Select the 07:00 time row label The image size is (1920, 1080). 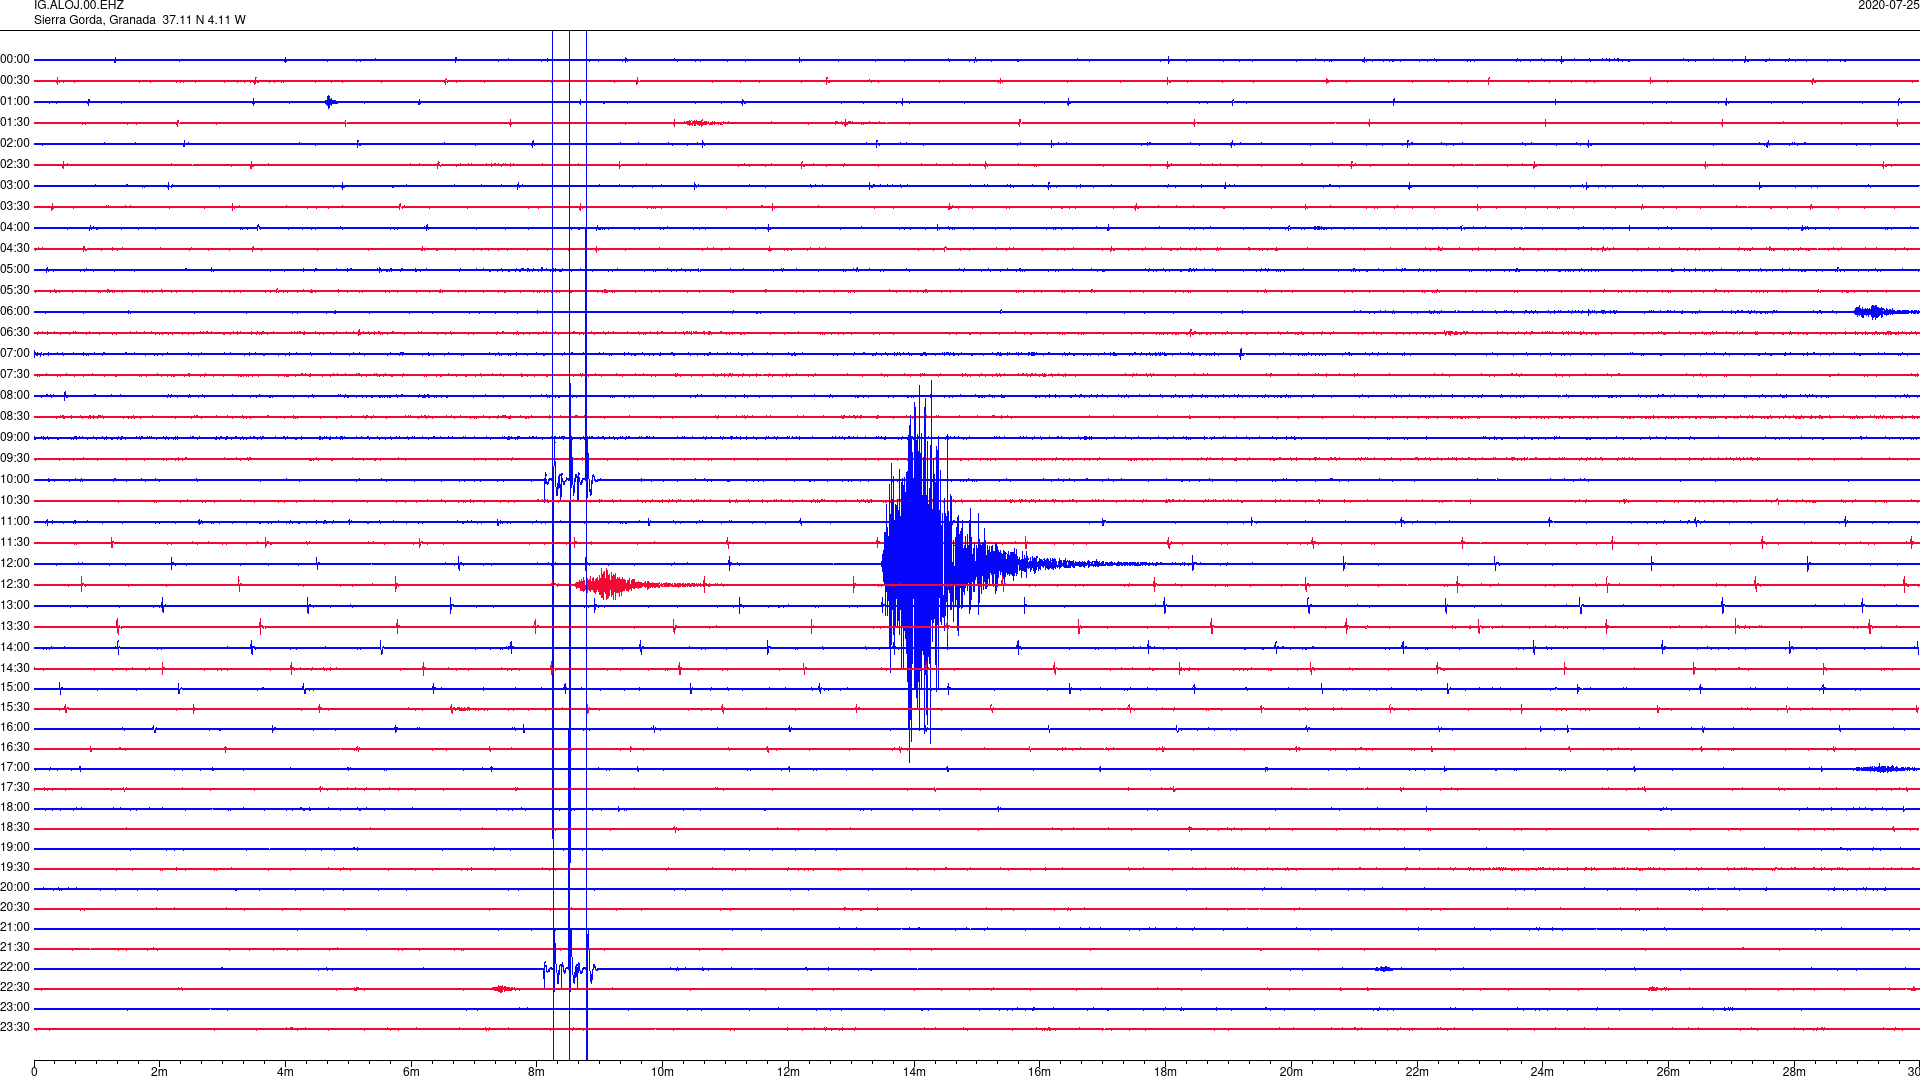[x=15, y=354]
